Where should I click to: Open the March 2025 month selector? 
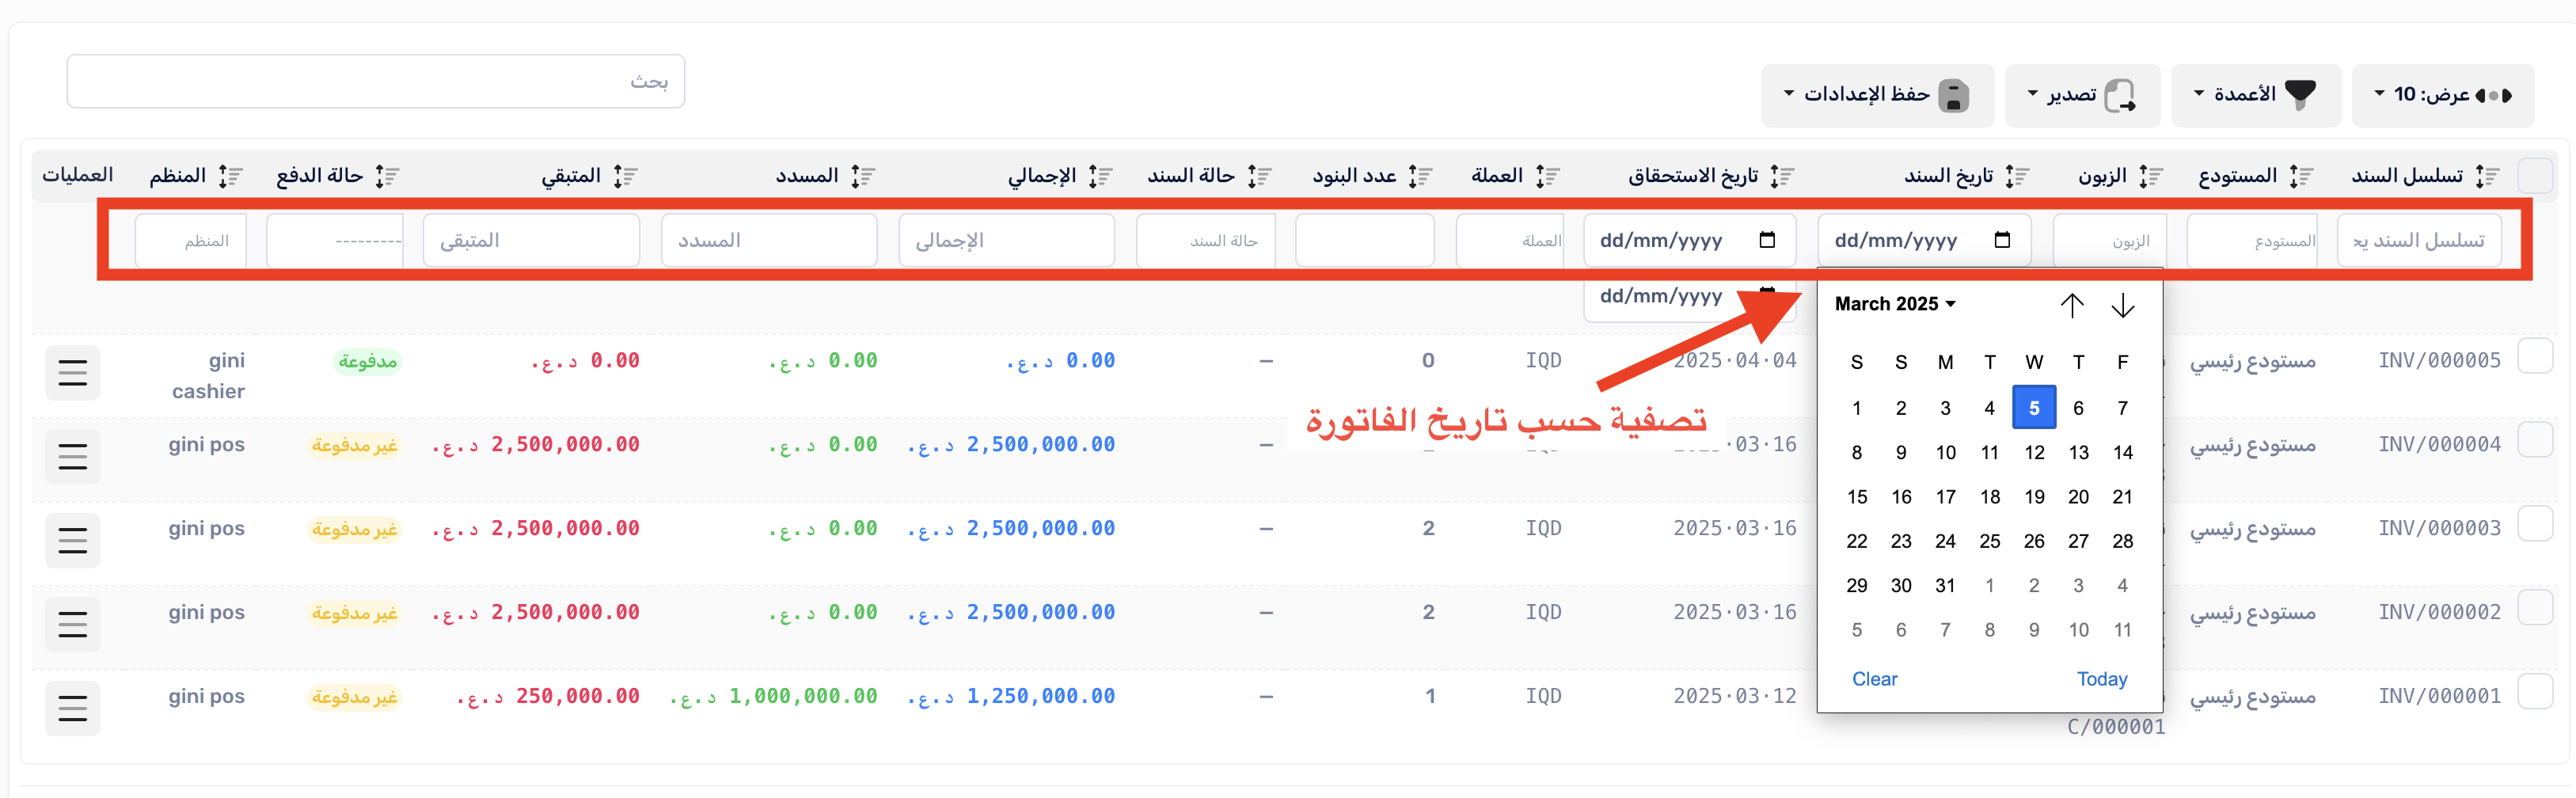[x=1894, y=304]
